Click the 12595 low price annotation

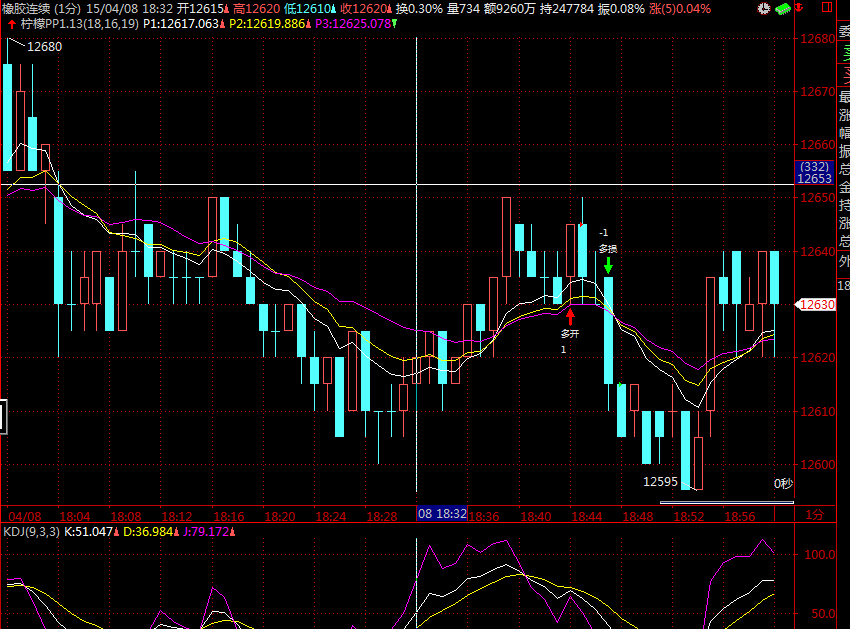(x=660, y=481)
